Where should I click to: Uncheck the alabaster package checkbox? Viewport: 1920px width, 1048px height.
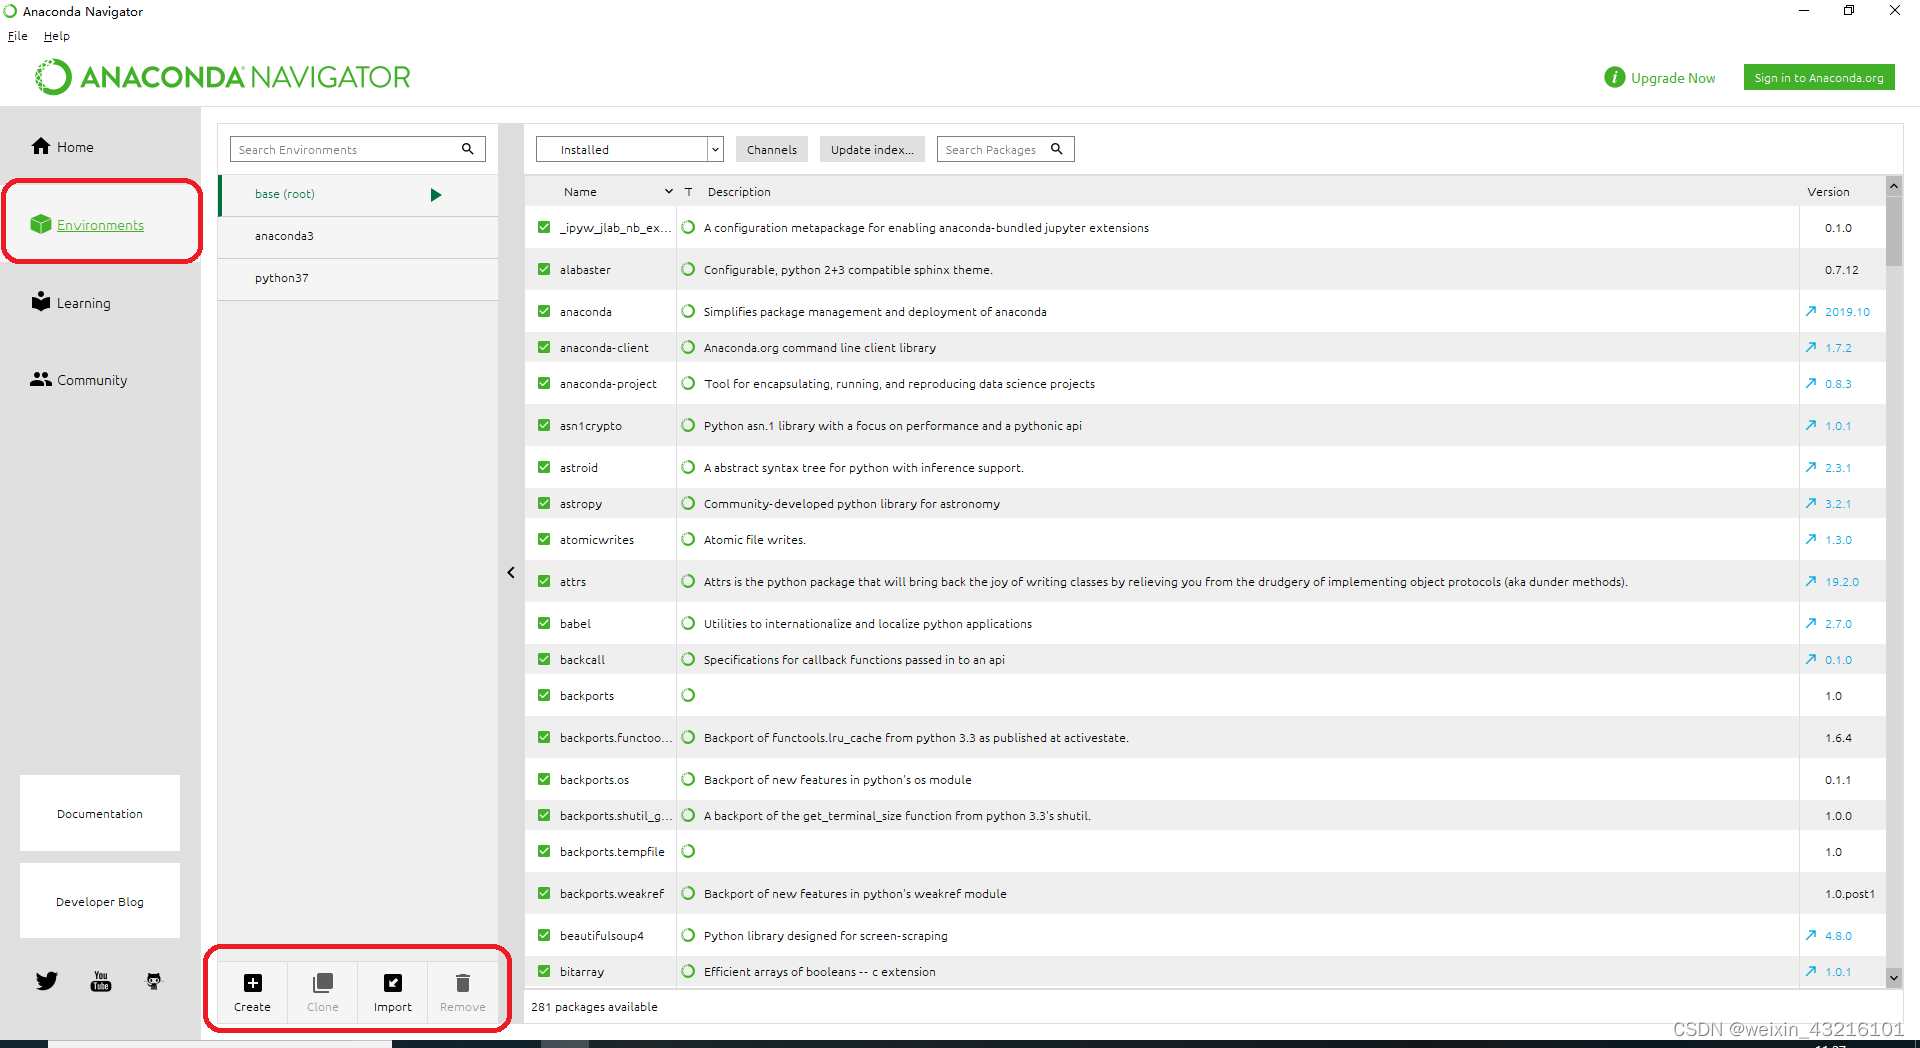544,270
